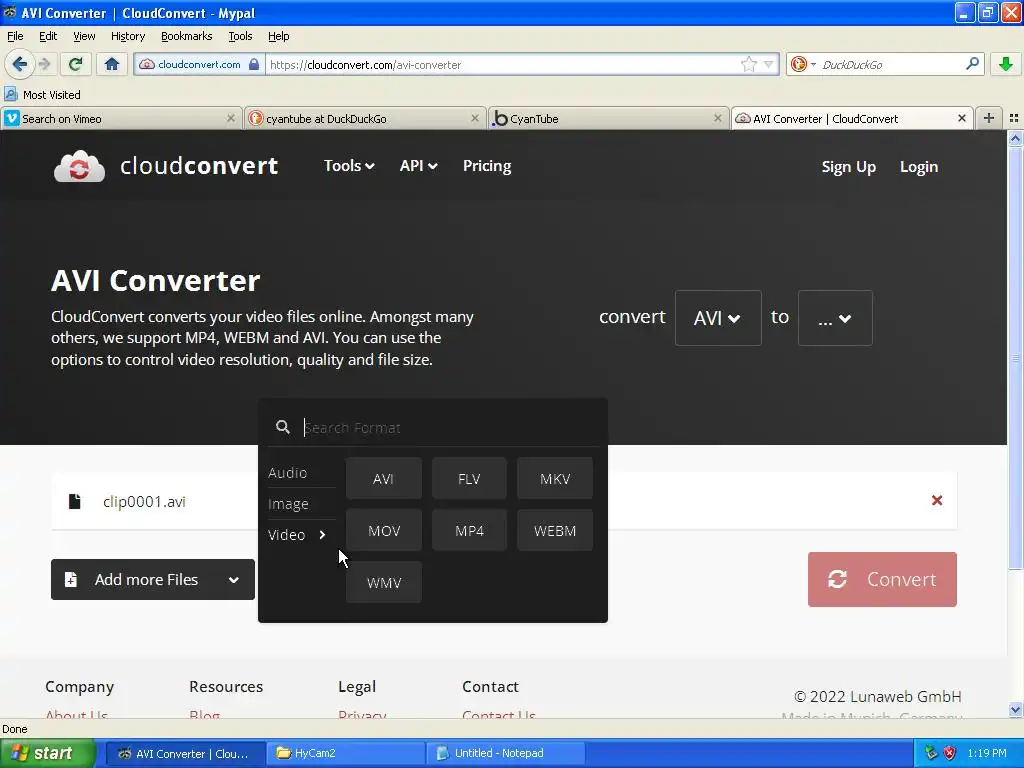Close the Search on Vimeo tab
Screen dimensions: 1024x768
click(231, 118)
